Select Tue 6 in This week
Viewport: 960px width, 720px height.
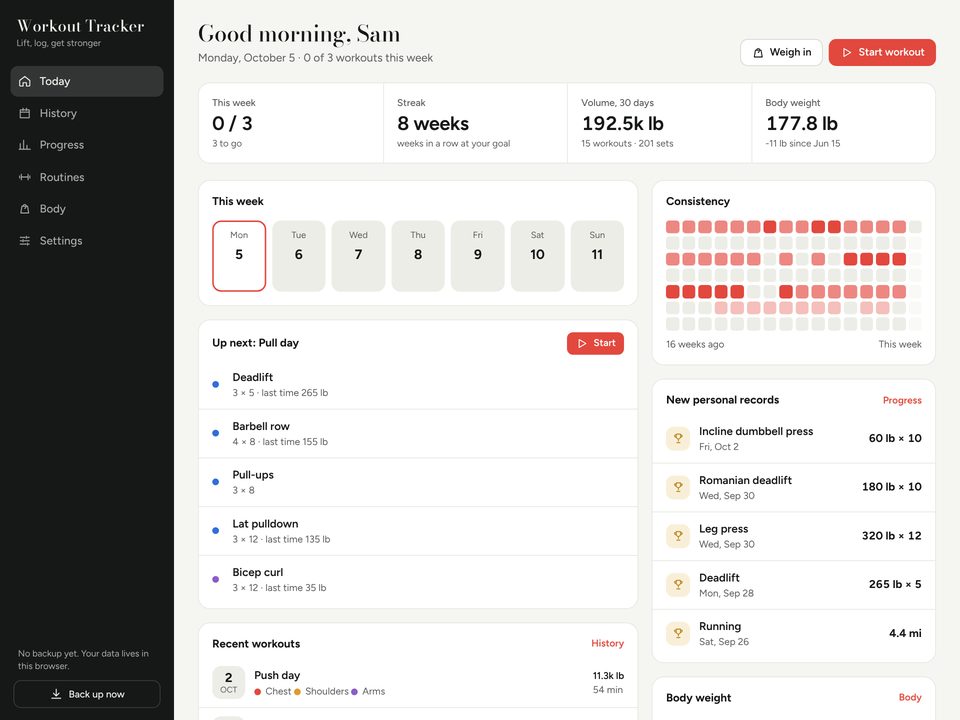point(299,256)
